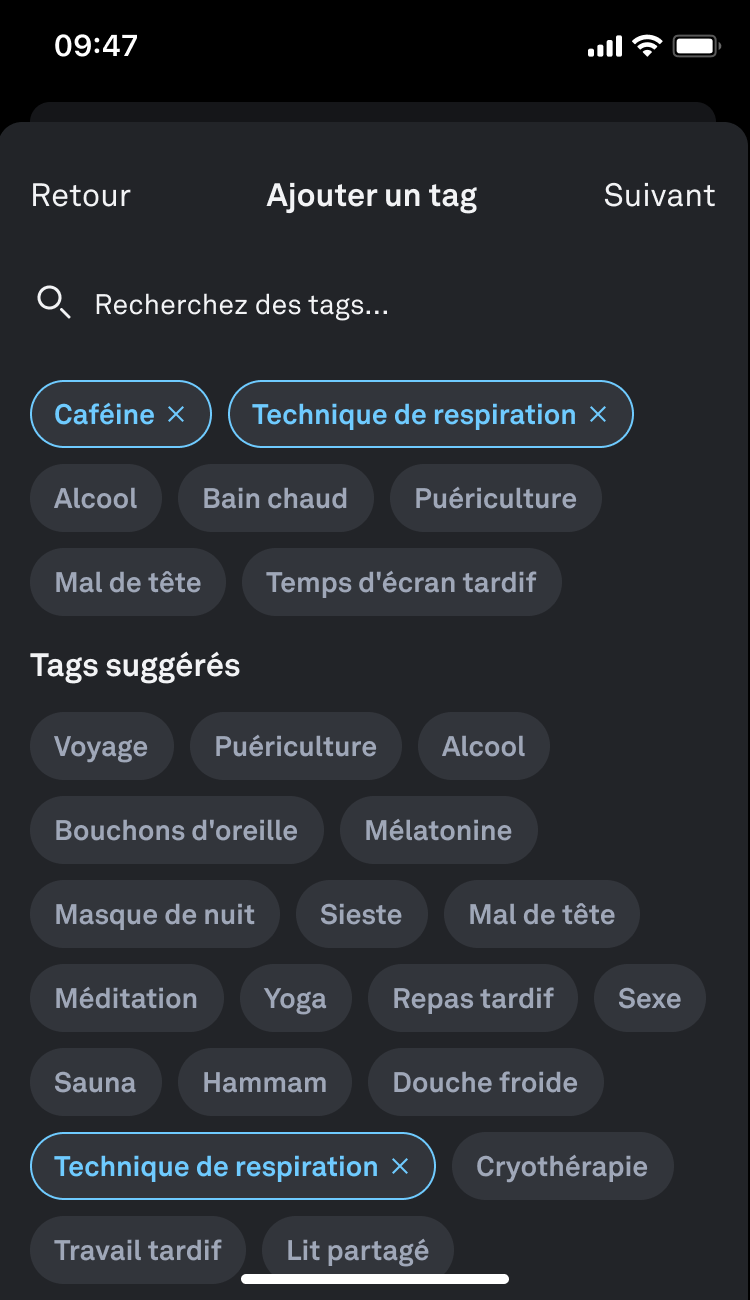Viewport: 750px width, 1300px height.
Task: Type in the Recherchez des tags field
Action: point(400,304)
